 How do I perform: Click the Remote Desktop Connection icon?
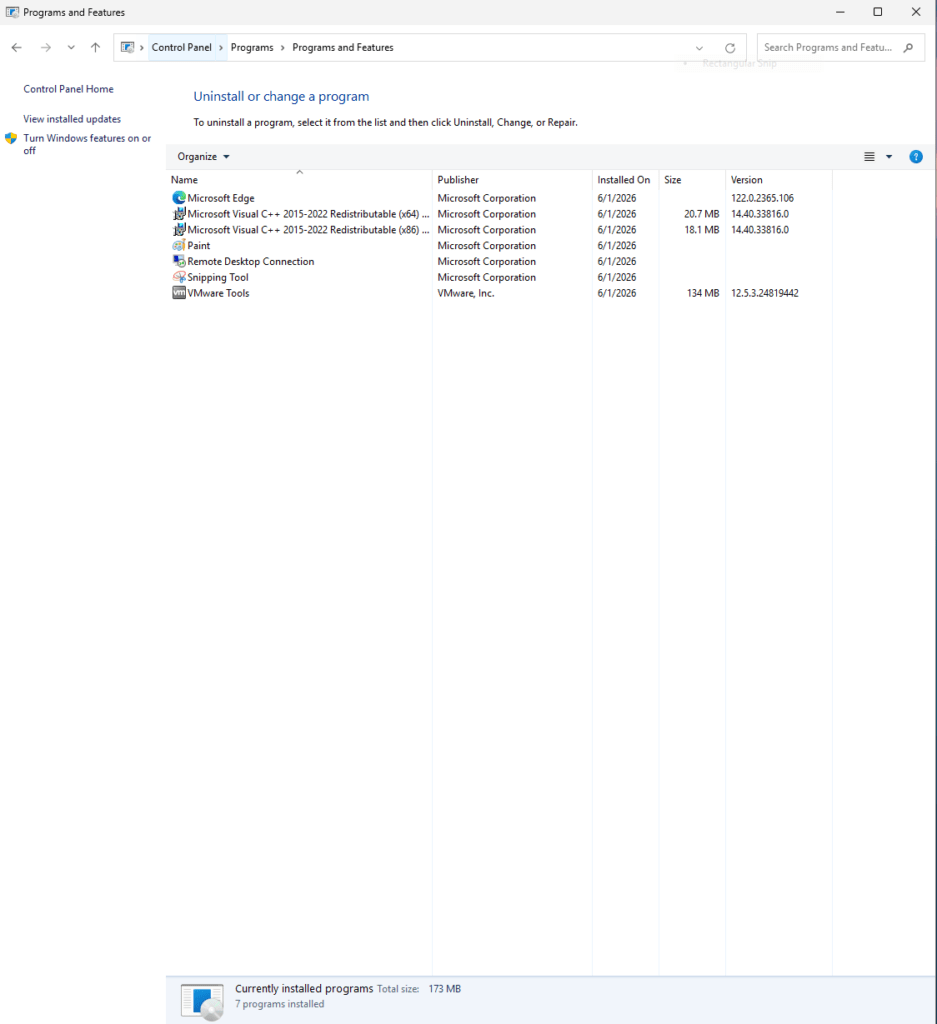tap(179, 261)
